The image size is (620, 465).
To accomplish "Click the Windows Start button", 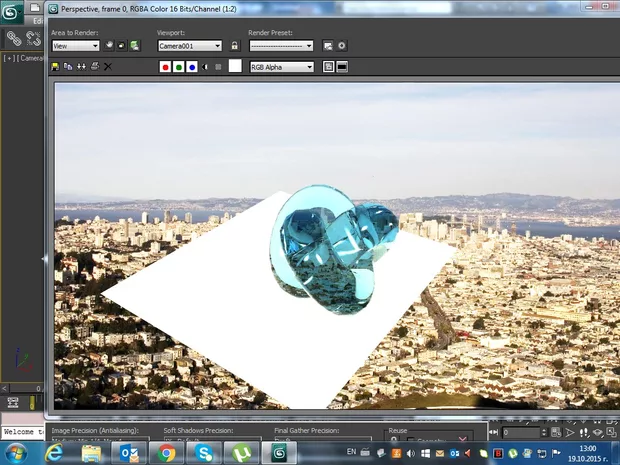I will 17,453.
